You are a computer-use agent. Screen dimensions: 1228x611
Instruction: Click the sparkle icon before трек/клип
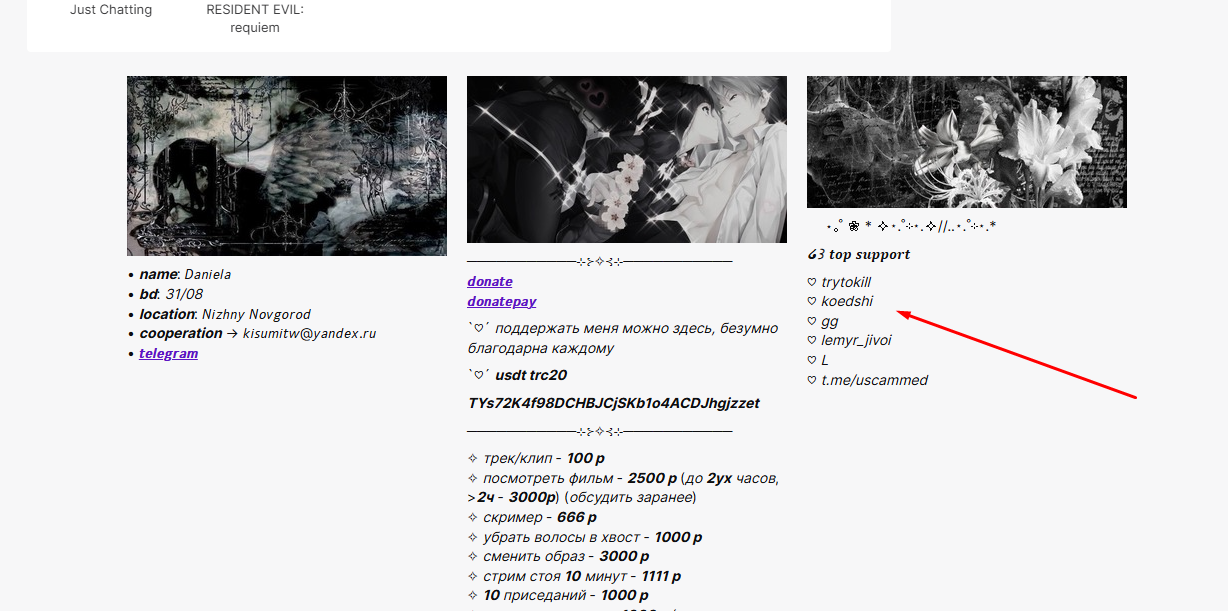tap(473, 458)
